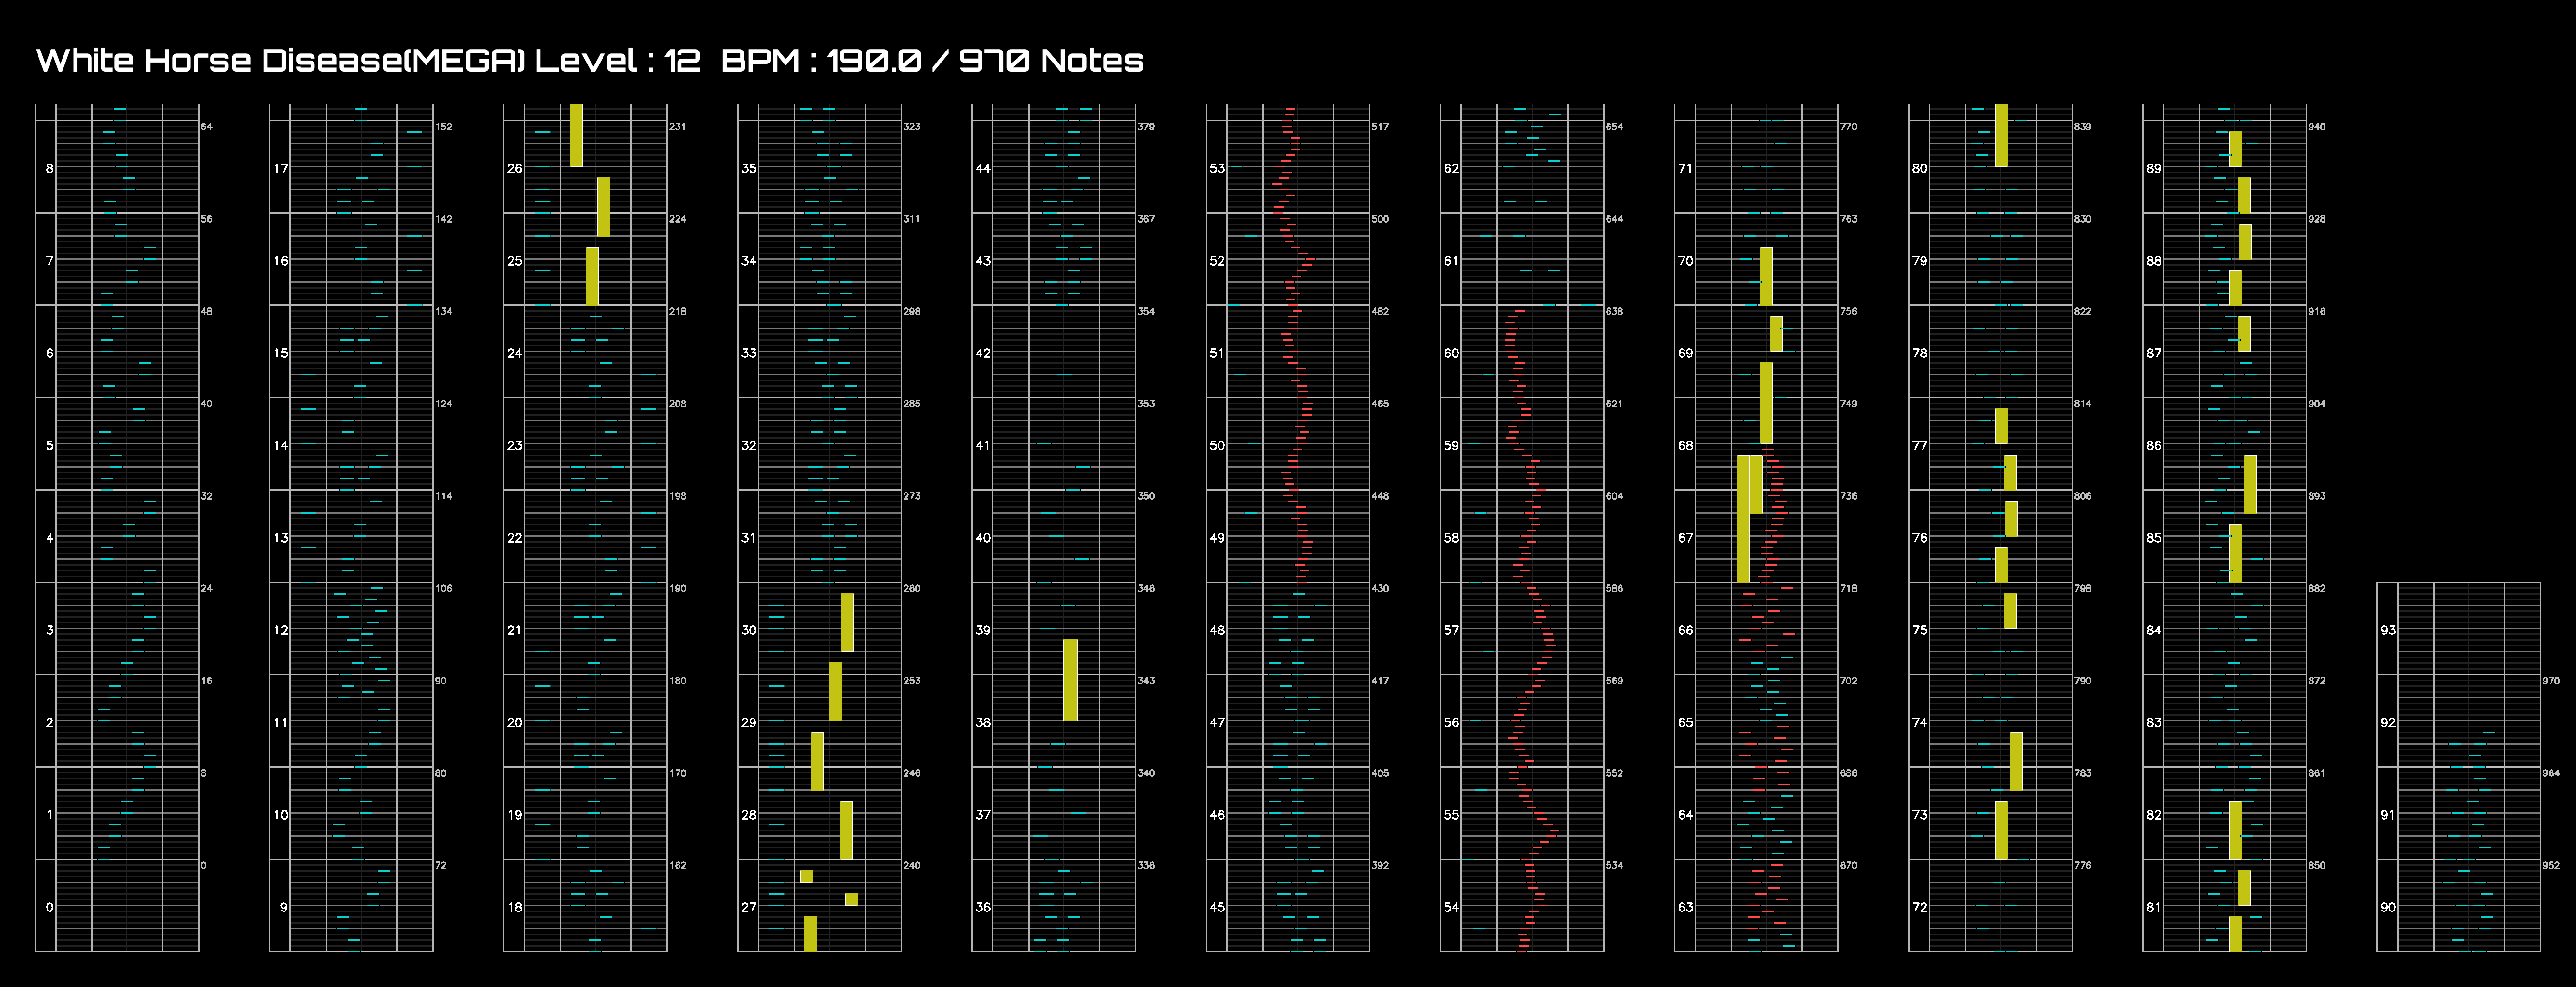Select measure label 35
Viewport: 2576px width, 987px height.
(749, 168)
